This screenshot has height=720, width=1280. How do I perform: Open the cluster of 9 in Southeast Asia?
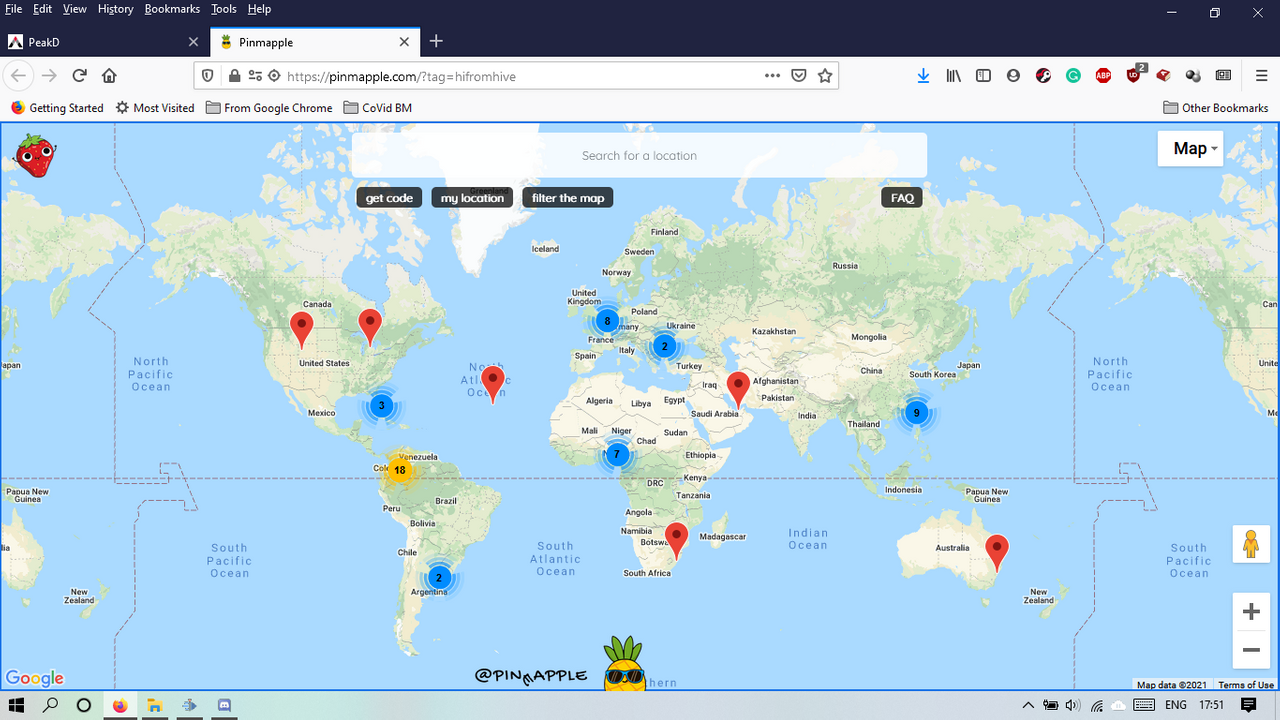click(x=916, y=413)
